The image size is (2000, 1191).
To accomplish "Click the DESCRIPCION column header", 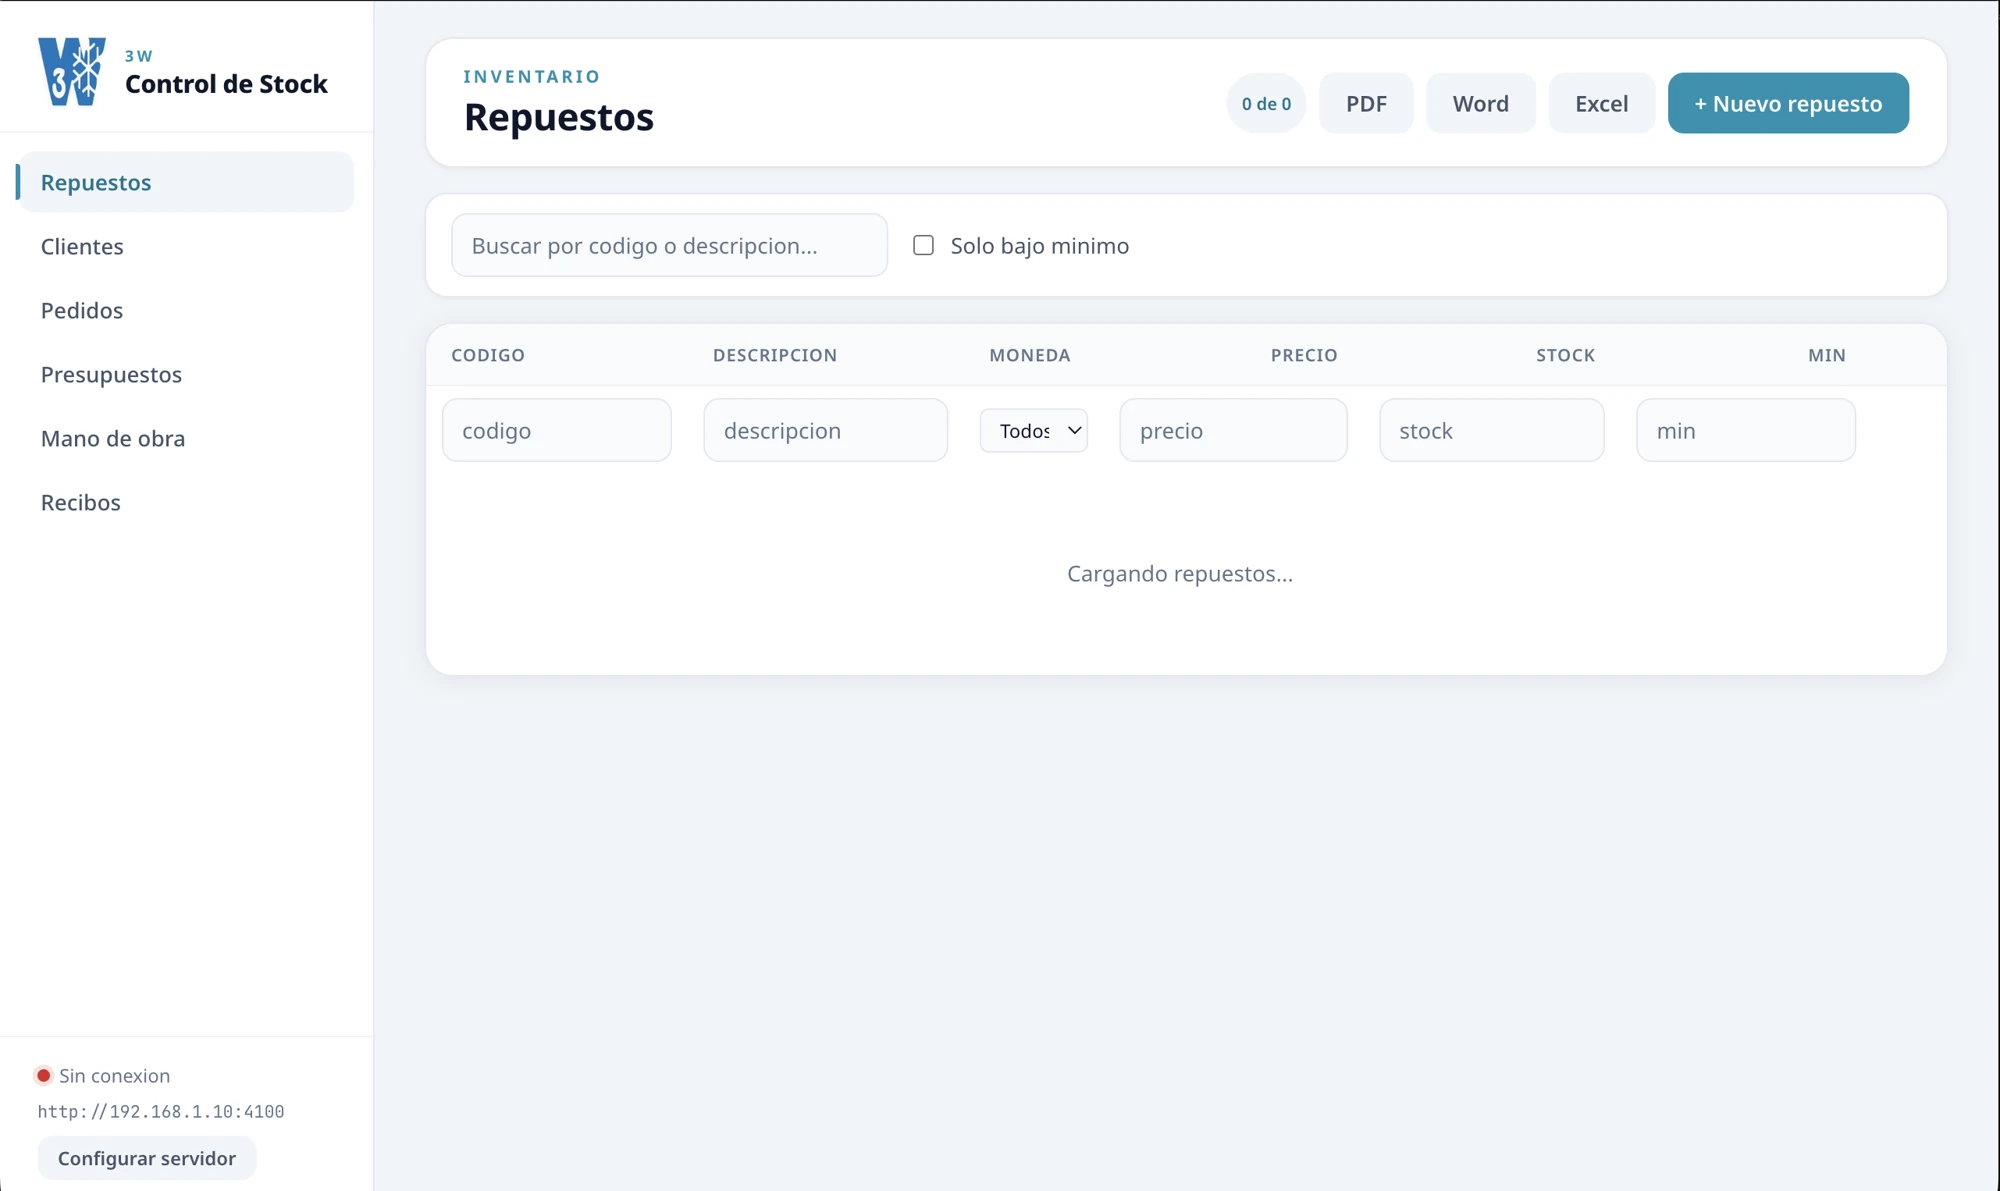I will pos(775,355).
